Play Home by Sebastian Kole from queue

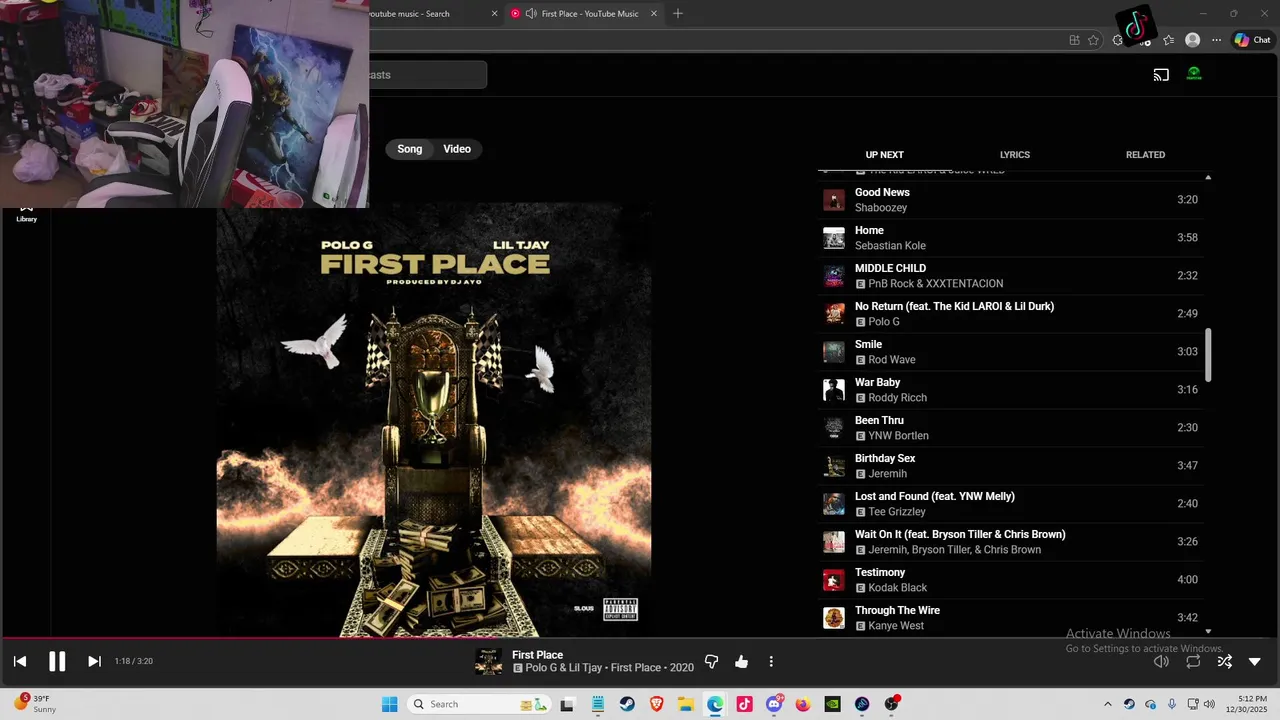(1010, 238)
